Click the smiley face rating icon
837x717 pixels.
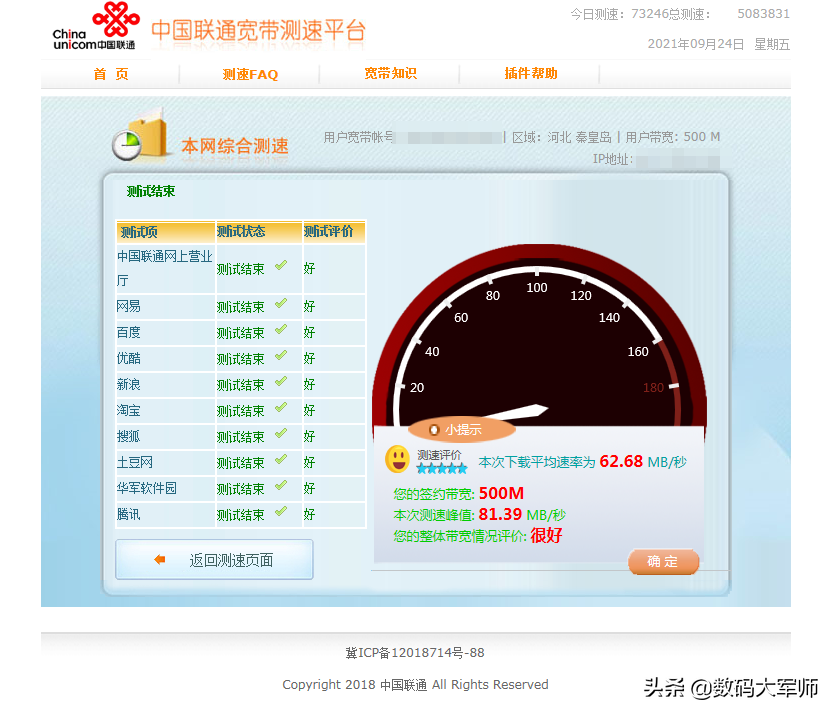click(x=398, y=459)
